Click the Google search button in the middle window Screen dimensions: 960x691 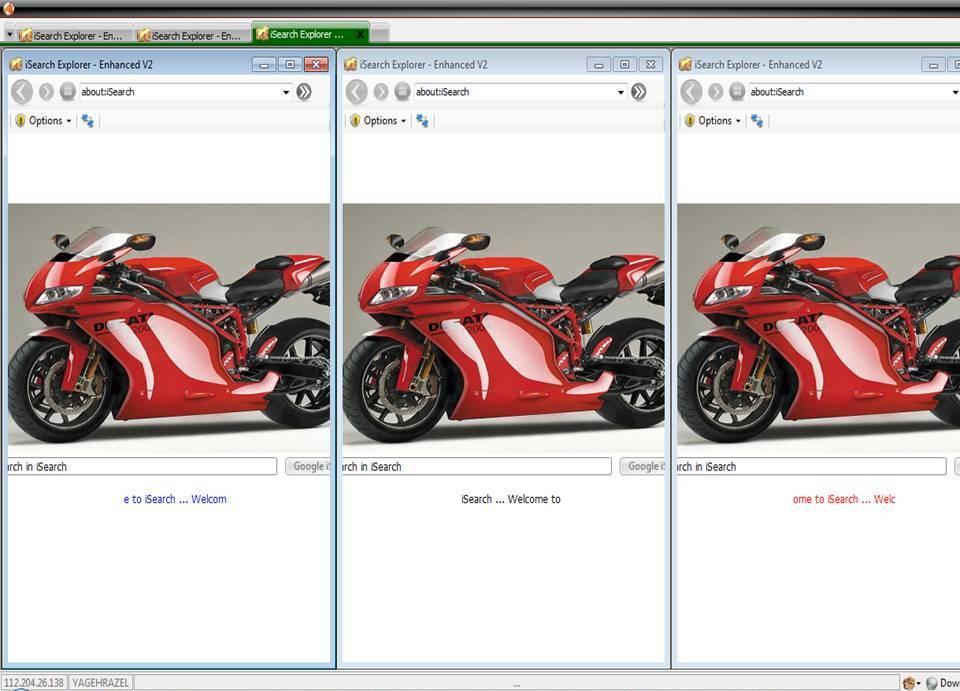642,466
